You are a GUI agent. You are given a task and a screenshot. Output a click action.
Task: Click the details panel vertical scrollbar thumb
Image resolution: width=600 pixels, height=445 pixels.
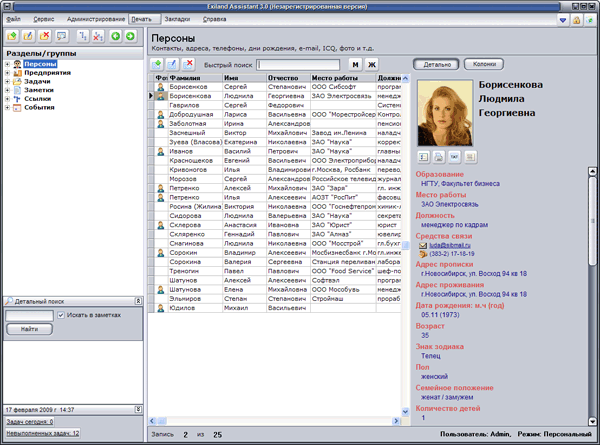[592, 220]
